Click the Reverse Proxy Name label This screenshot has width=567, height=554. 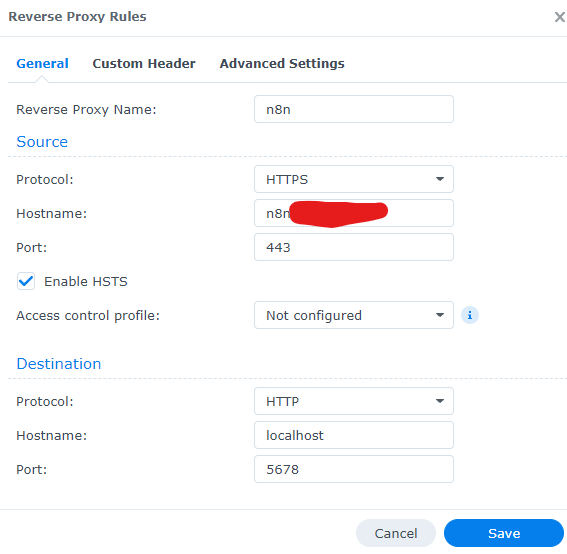(x=86, y=110)
